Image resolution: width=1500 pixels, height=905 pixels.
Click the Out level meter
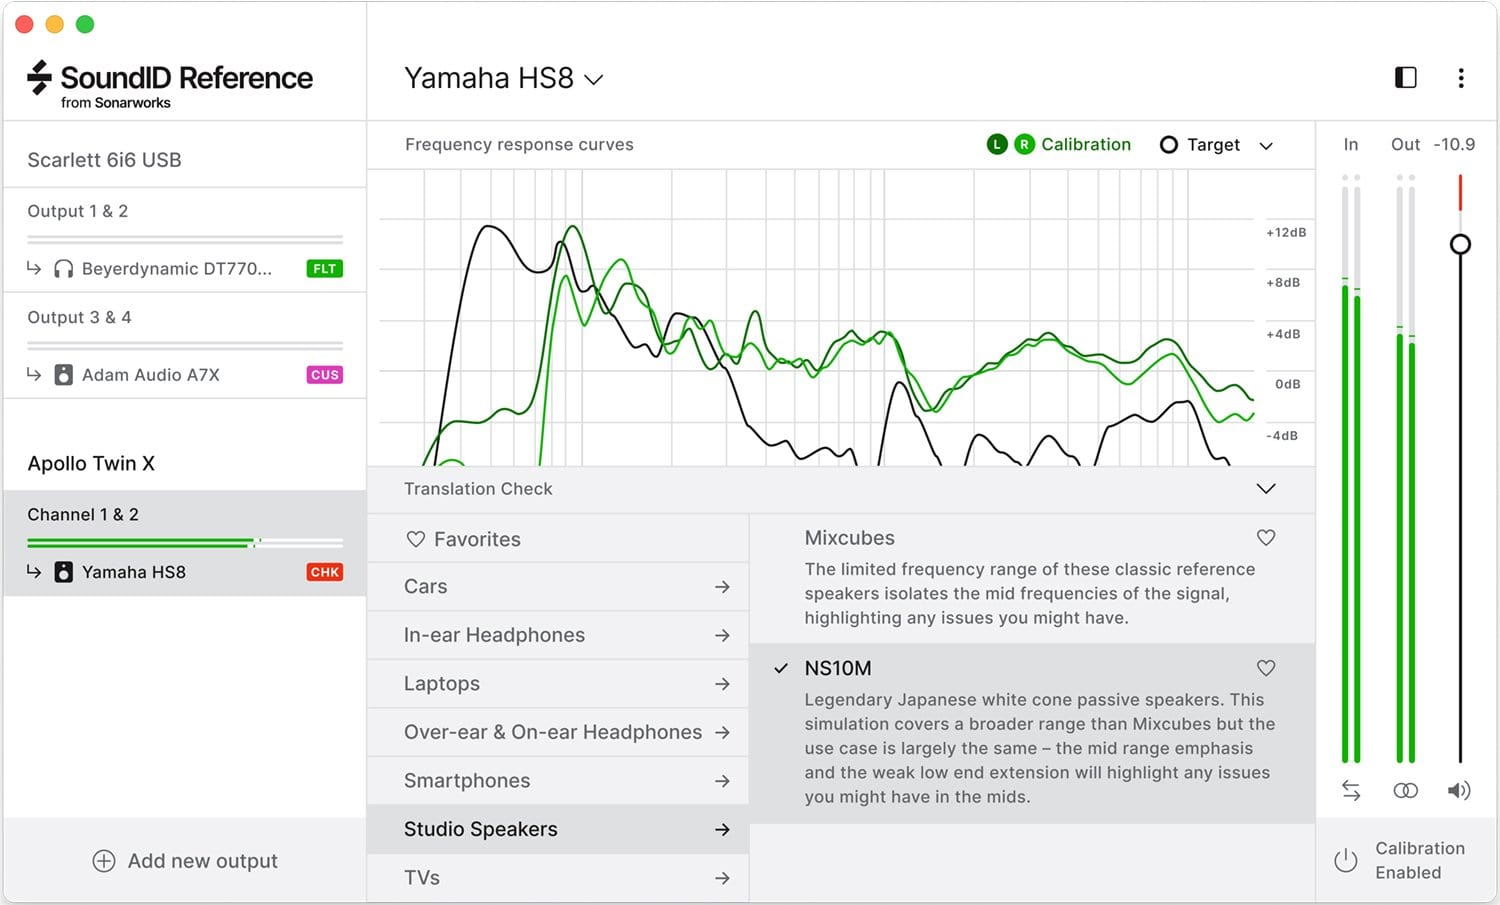pyautogui.click(x=1405, y=469)
